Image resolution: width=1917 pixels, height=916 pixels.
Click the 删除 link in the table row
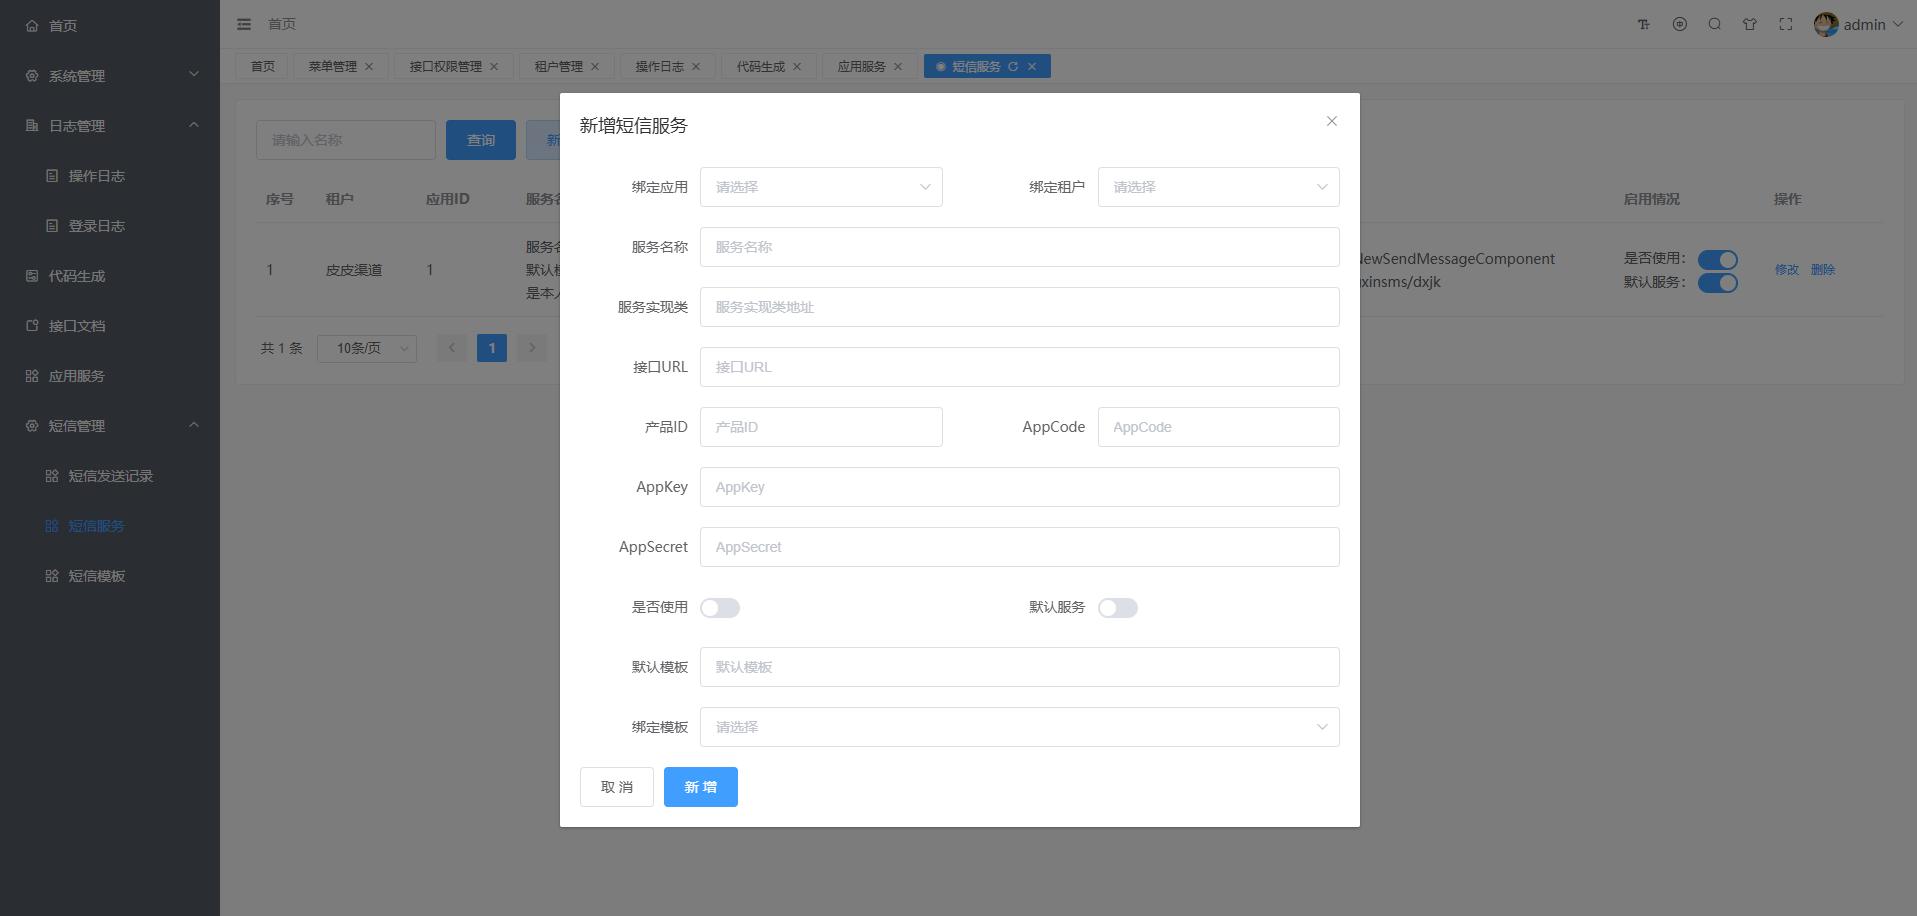click(1823, 270)
